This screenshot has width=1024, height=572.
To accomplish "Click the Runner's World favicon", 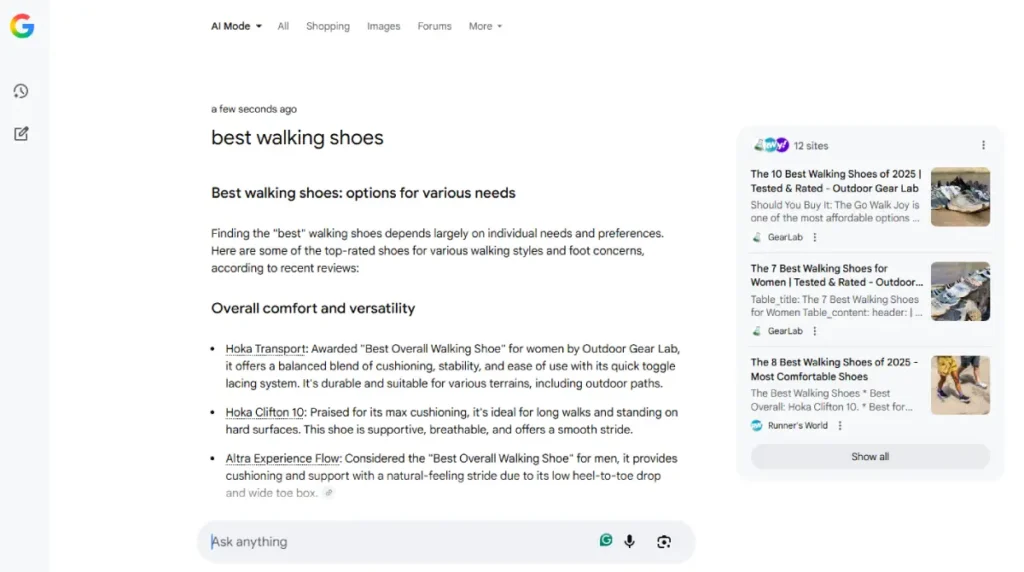I will point(756,425).
